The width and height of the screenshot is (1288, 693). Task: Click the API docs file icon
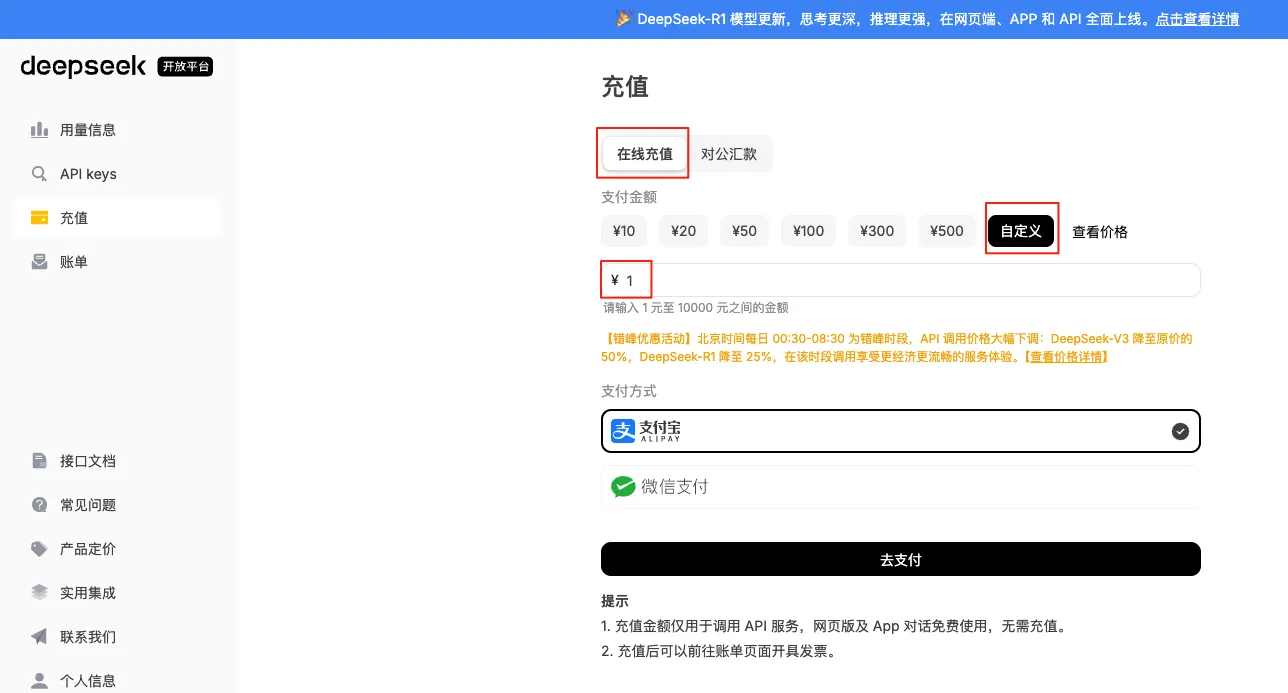(x=39, y=461)
